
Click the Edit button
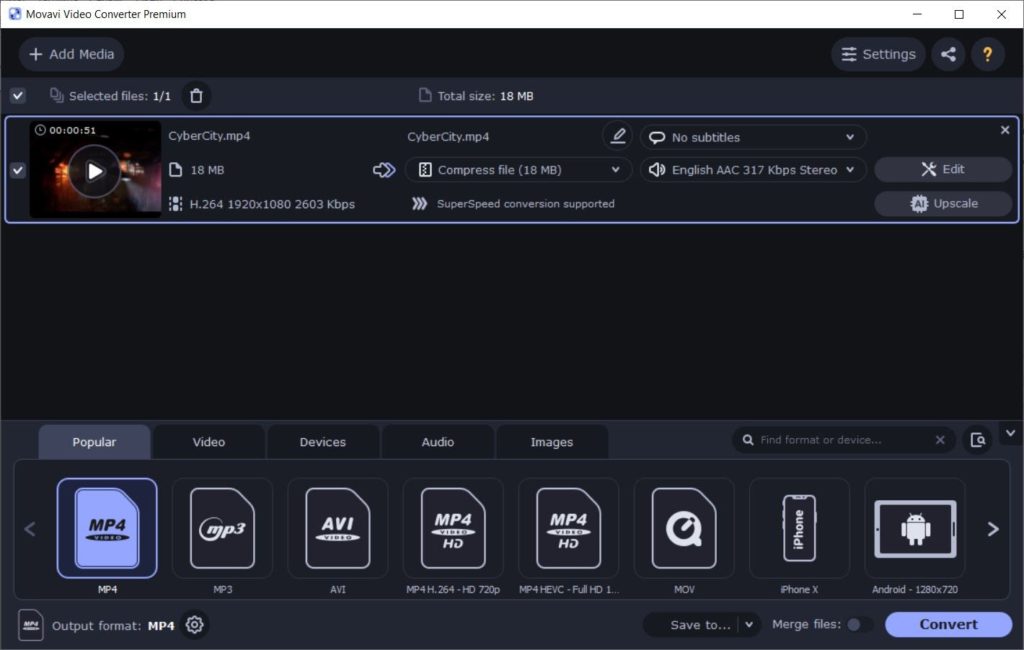(x=943, y=169)
